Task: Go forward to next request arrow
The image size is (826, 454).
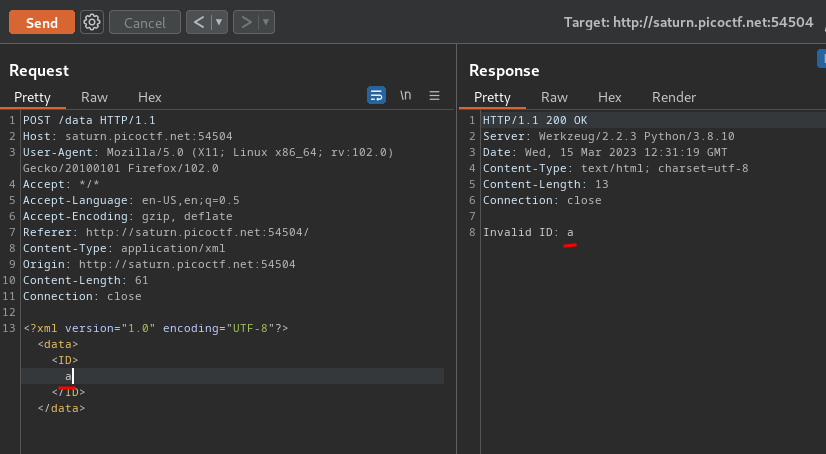Action: point(246,22)
